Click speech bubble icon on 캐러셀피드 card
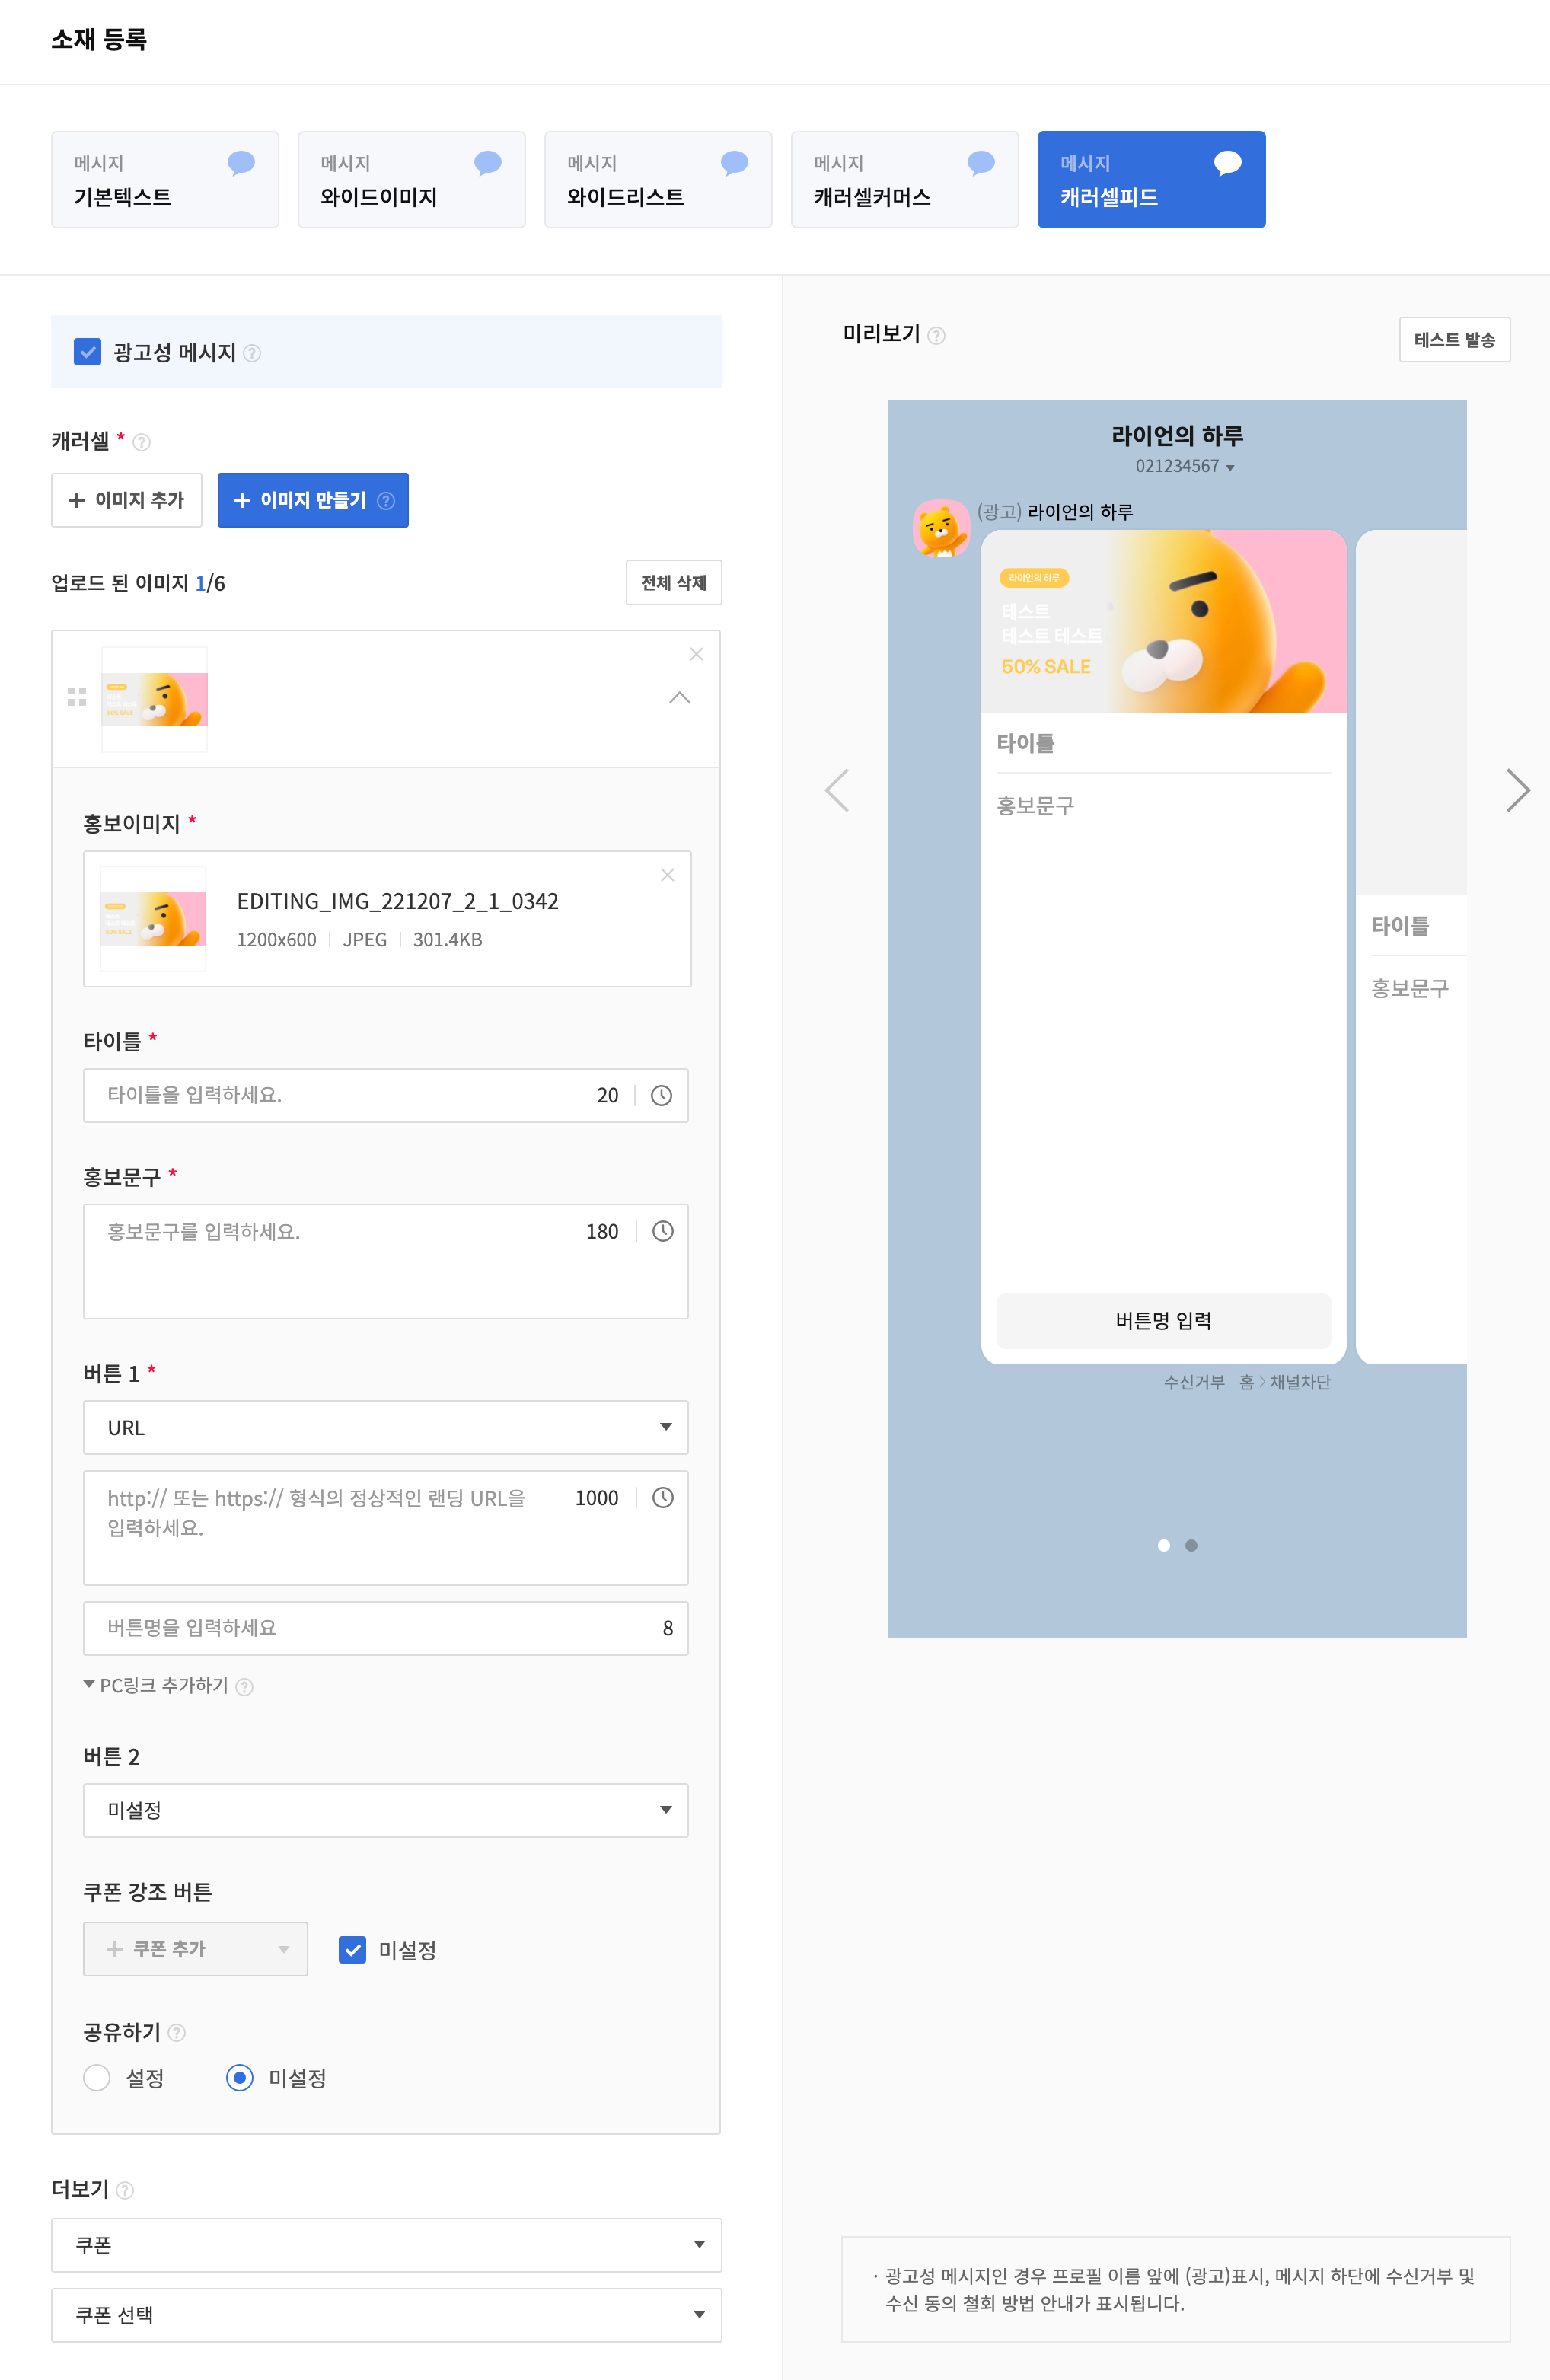1550x2380 pixels. click(1228, 163)
